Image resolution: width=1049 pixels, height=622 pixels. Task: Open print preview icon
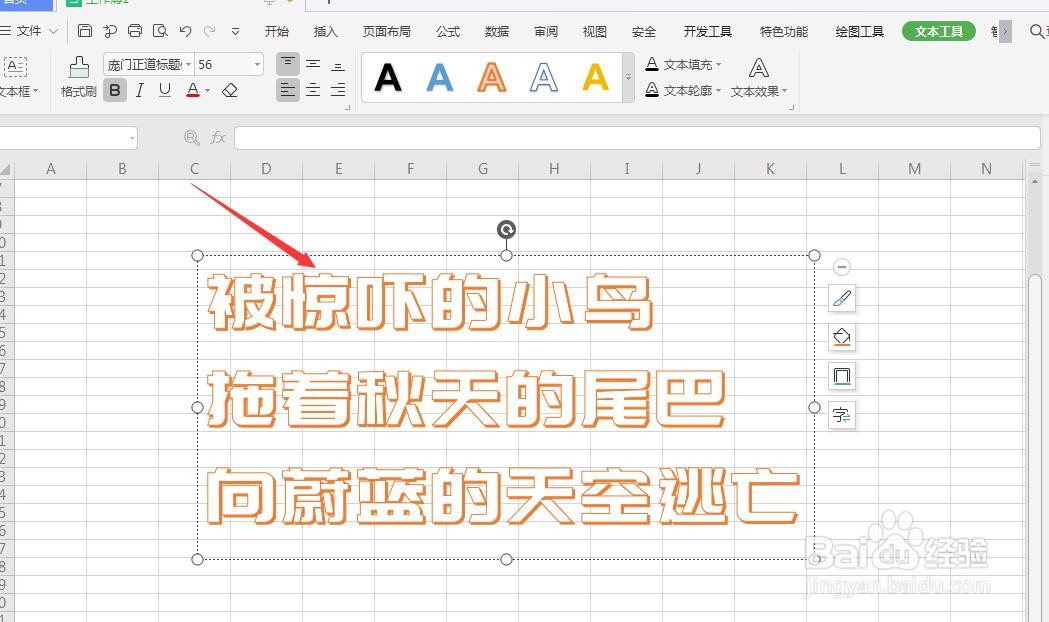click(x=160, y=31)
